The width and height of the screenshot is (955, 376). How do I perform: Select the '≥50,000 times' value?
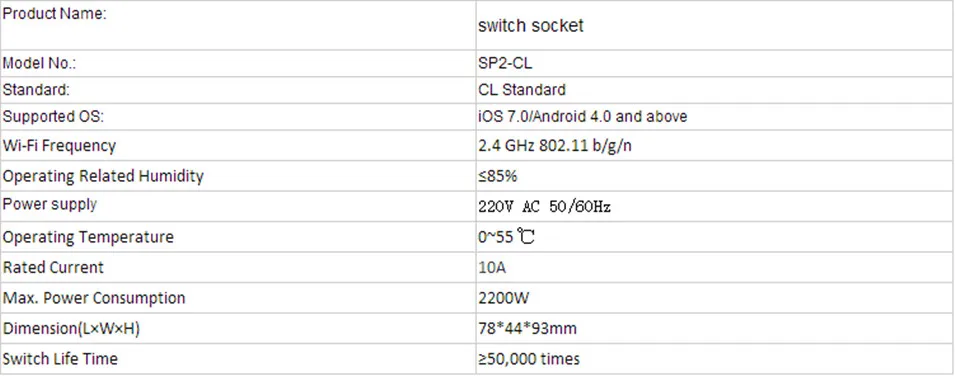tap(529, 360)
